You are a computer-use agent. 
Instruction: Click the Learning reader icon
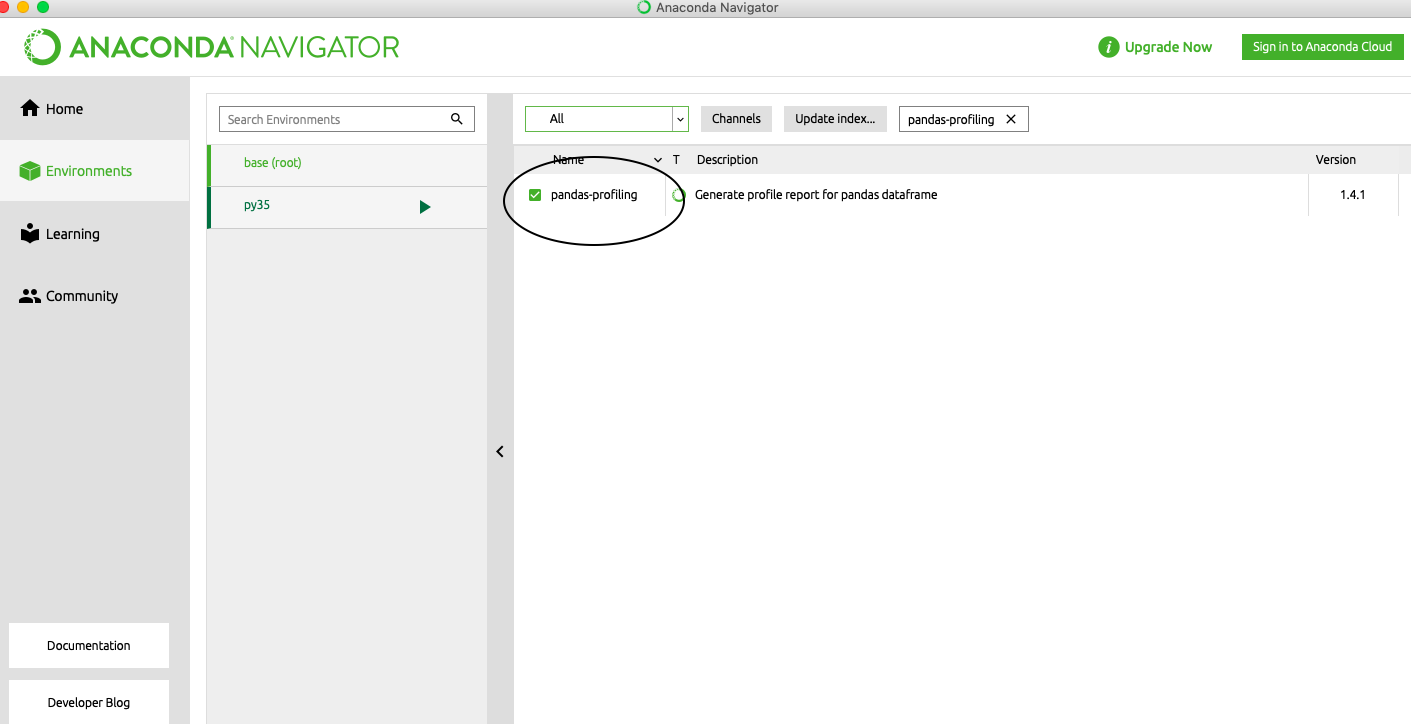coord(30,233)
